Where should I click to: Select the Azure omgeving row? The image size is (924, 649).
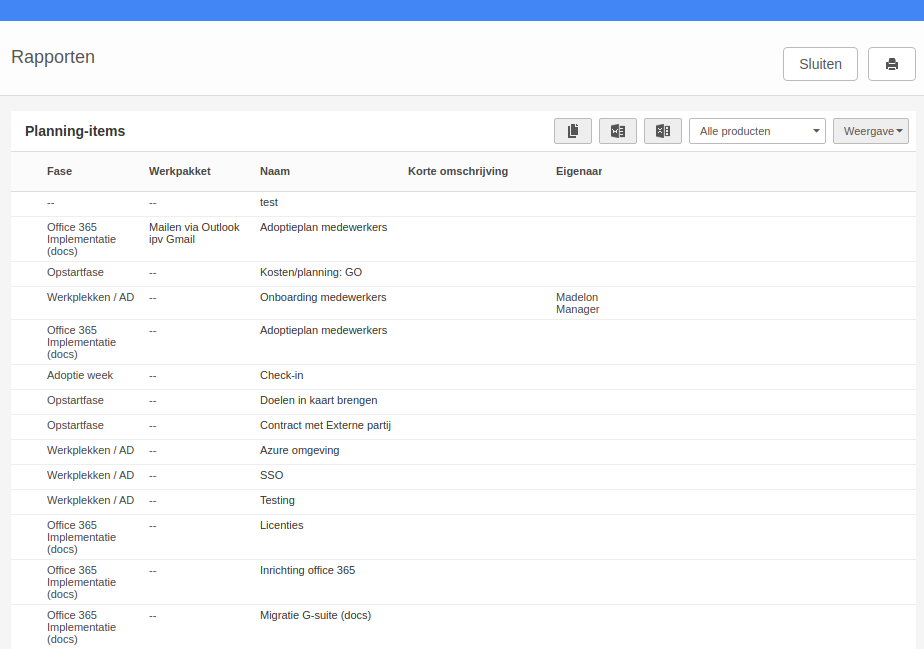coord(463,452)
